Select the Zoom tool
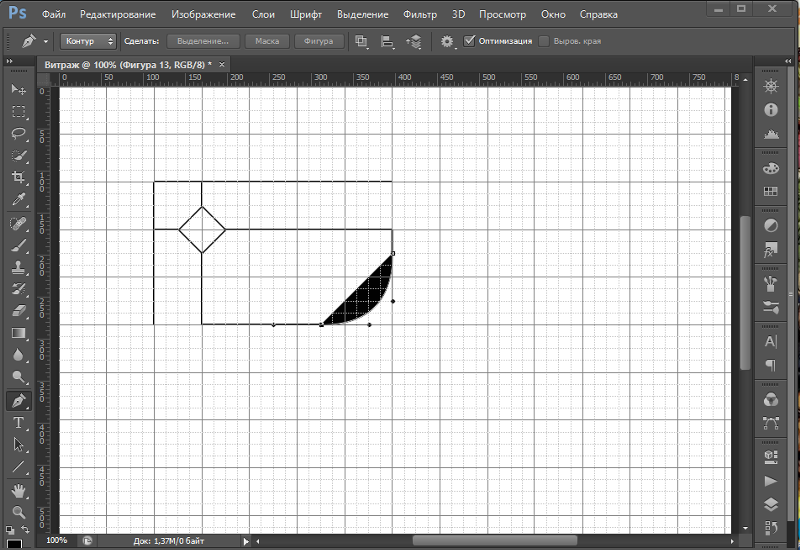Image resolution: width=800 pixels, height=550 pixels. pyautogui.click(x=18, y=512)
